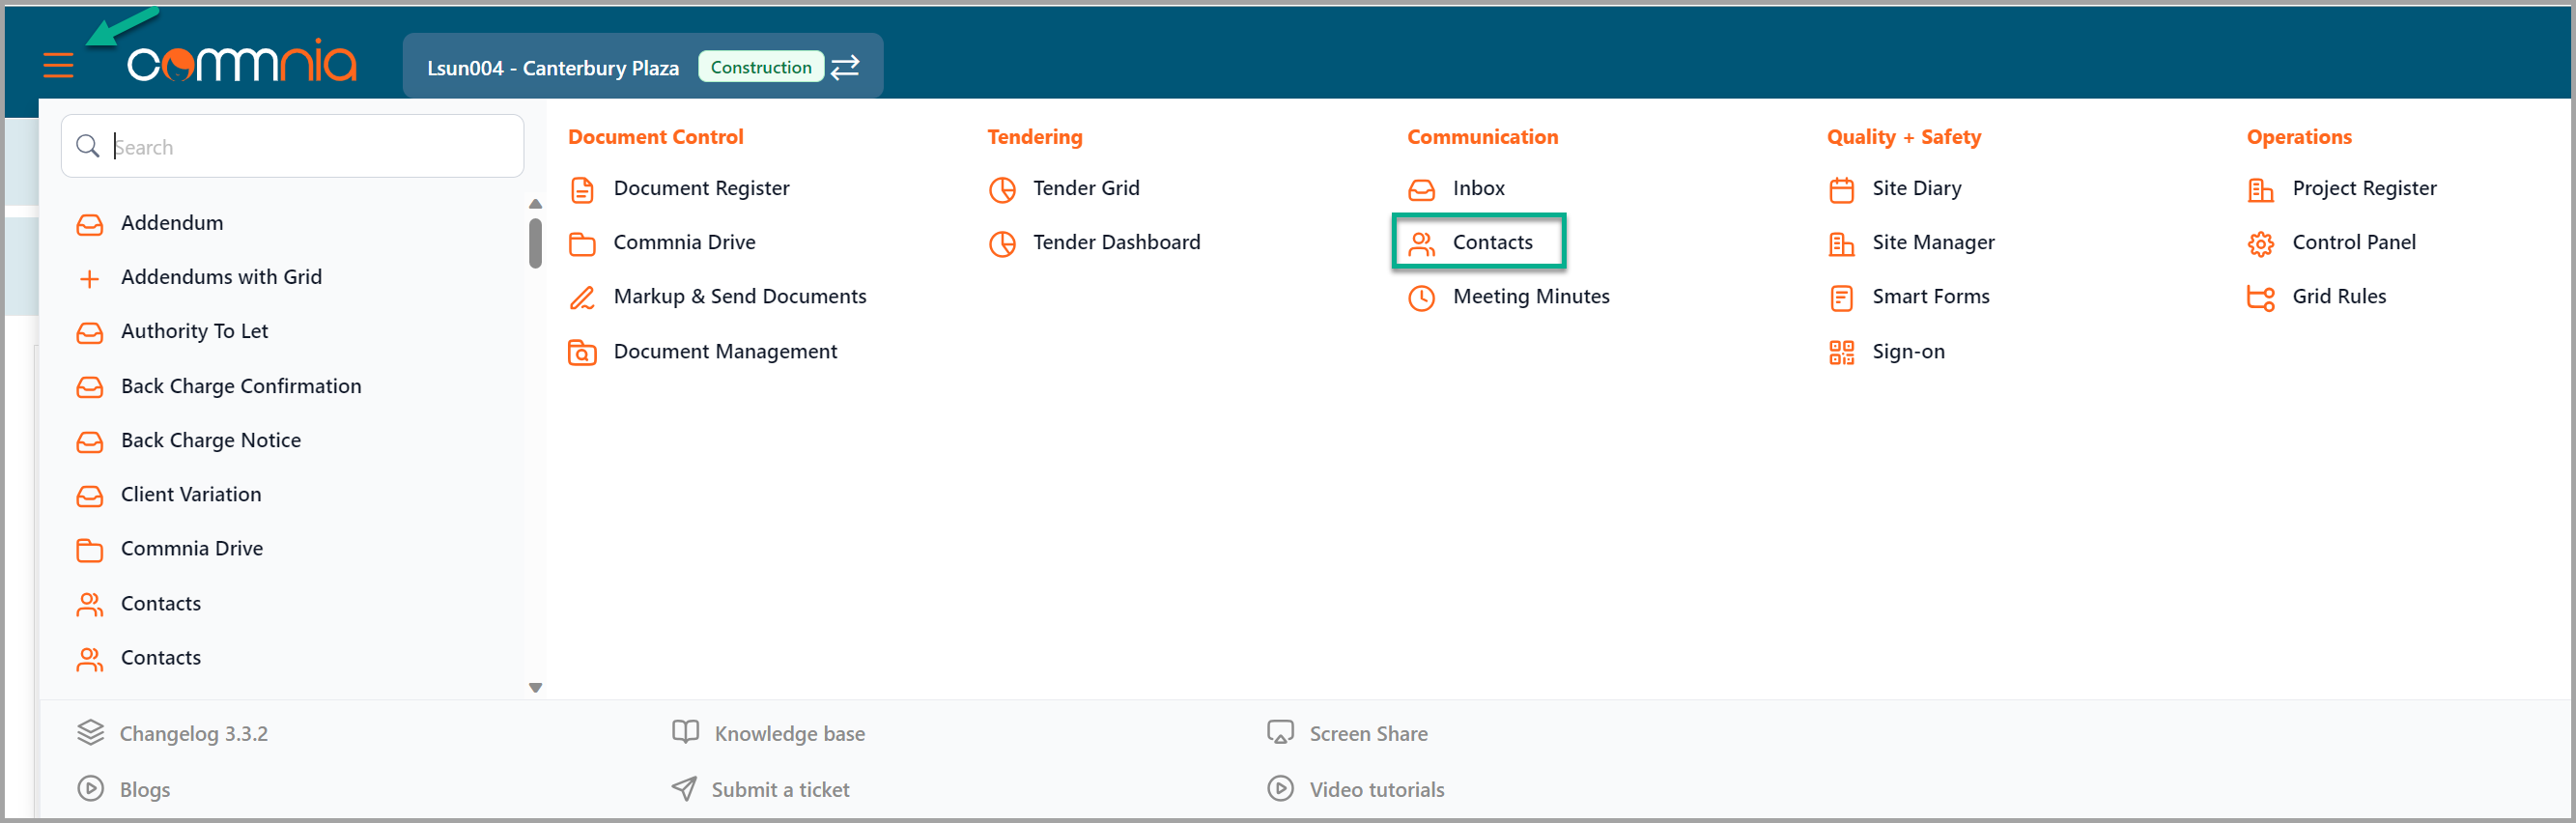
Task: Click the Changelog layers icon
Action: 90,732
